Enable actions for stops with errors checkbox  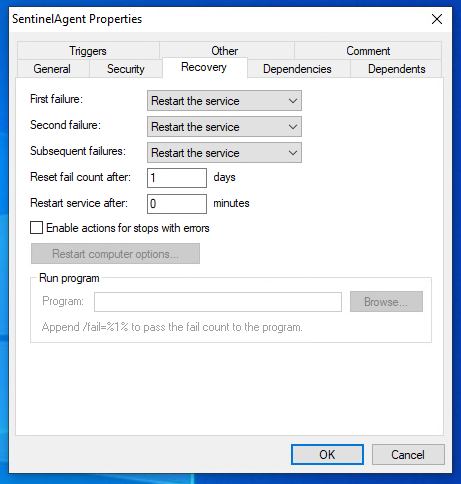point(37,228)
